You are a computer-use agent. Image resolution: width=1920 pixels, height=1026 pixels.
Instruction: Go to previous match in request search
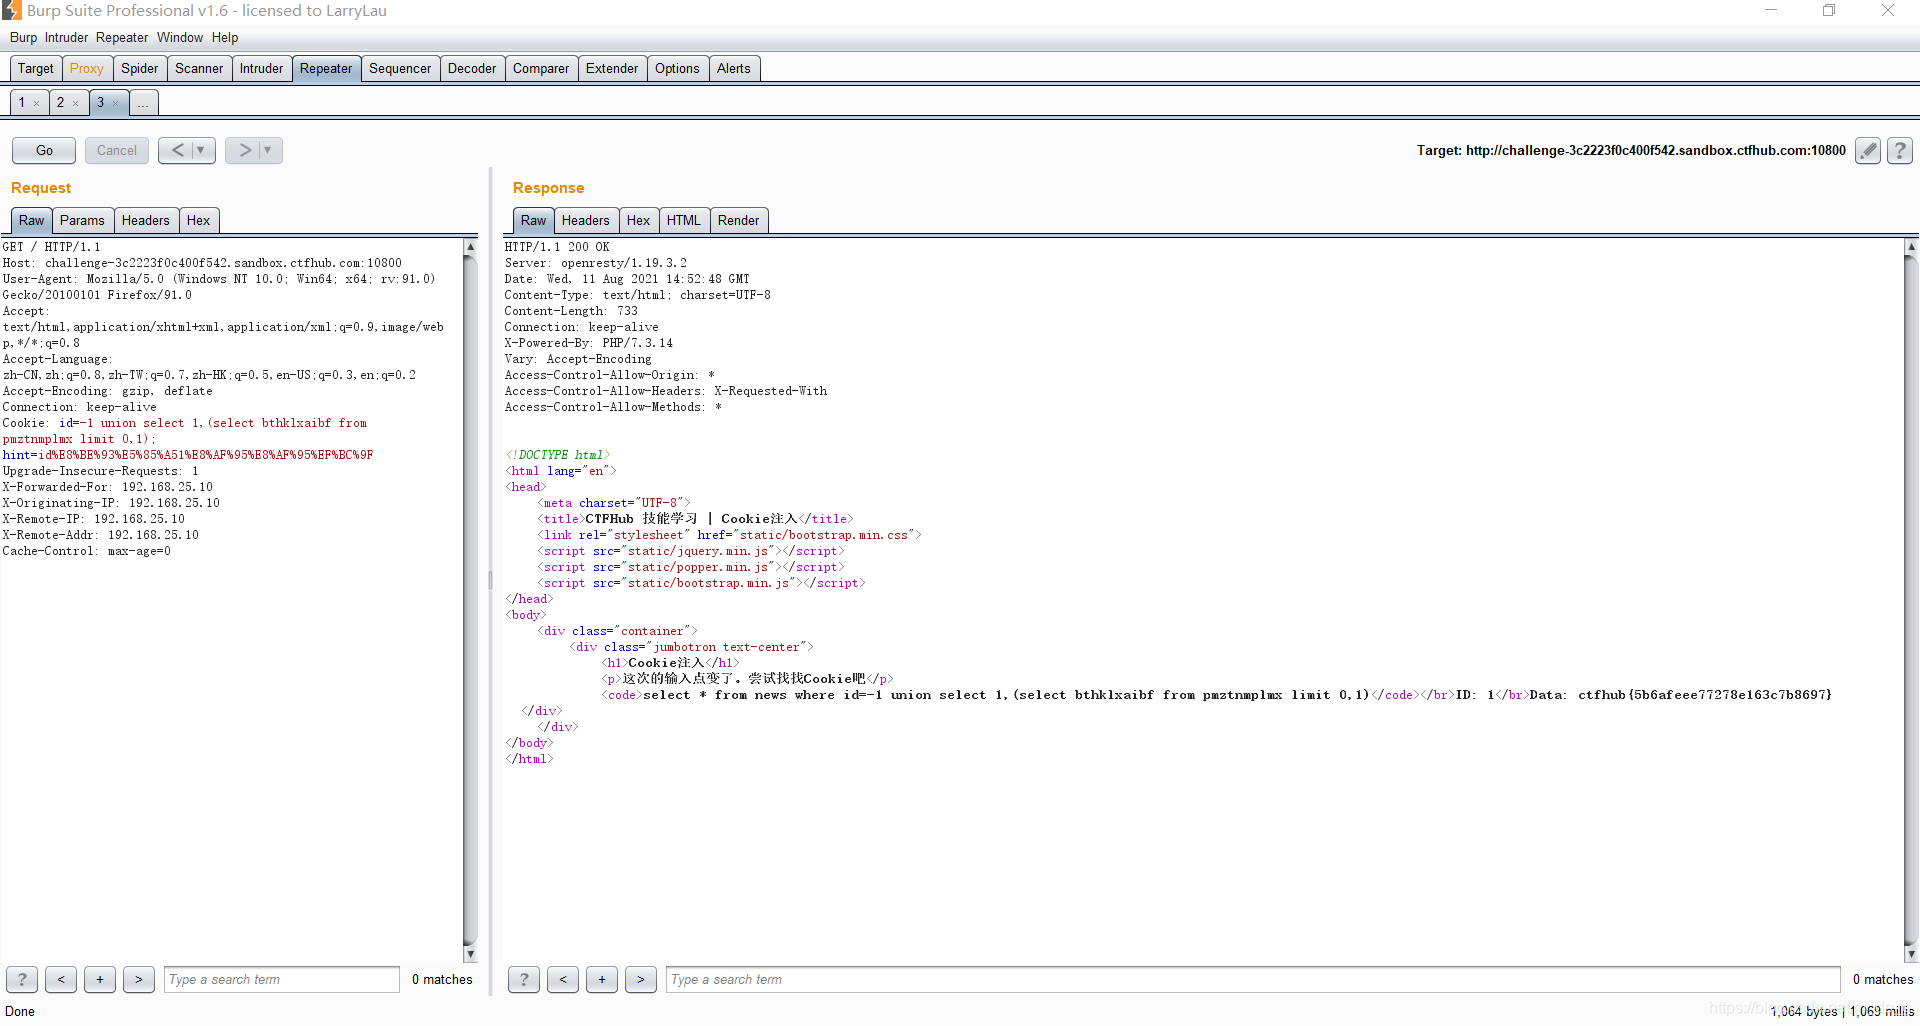61,980
